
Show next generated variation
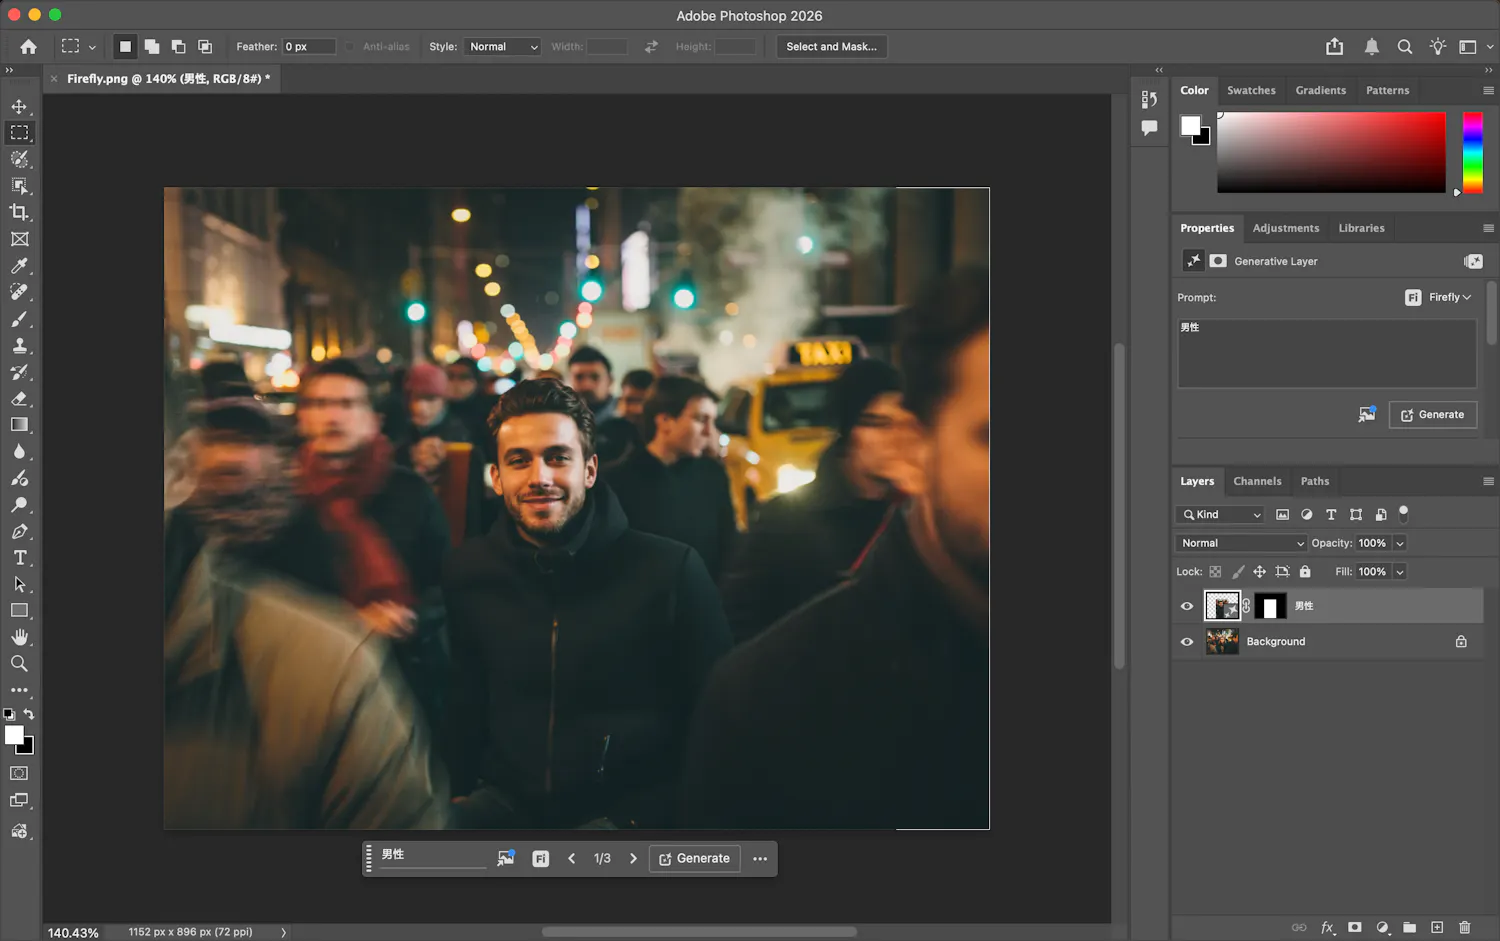633,858
